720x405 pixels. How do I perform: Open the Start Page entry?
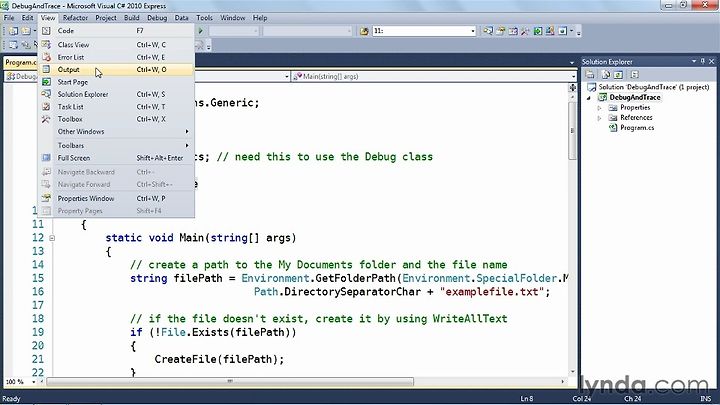click(116, 82)
